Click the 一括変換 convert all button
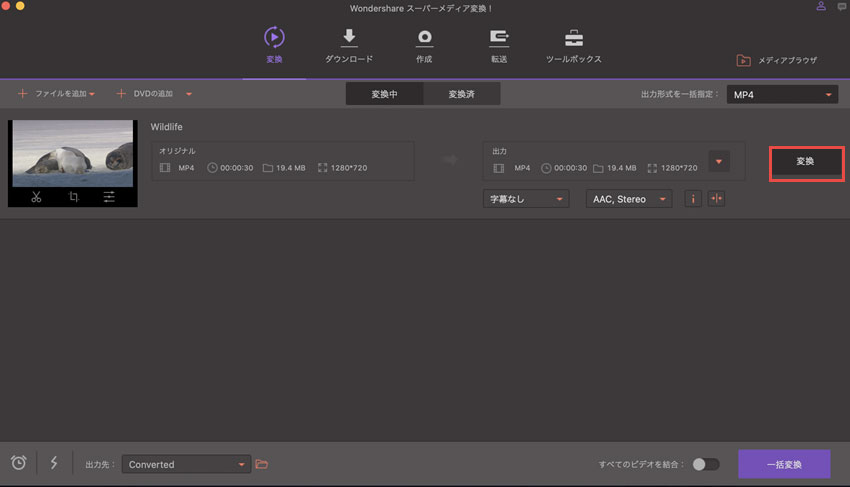This screenshot has height=487, width=850. (784, 464)
